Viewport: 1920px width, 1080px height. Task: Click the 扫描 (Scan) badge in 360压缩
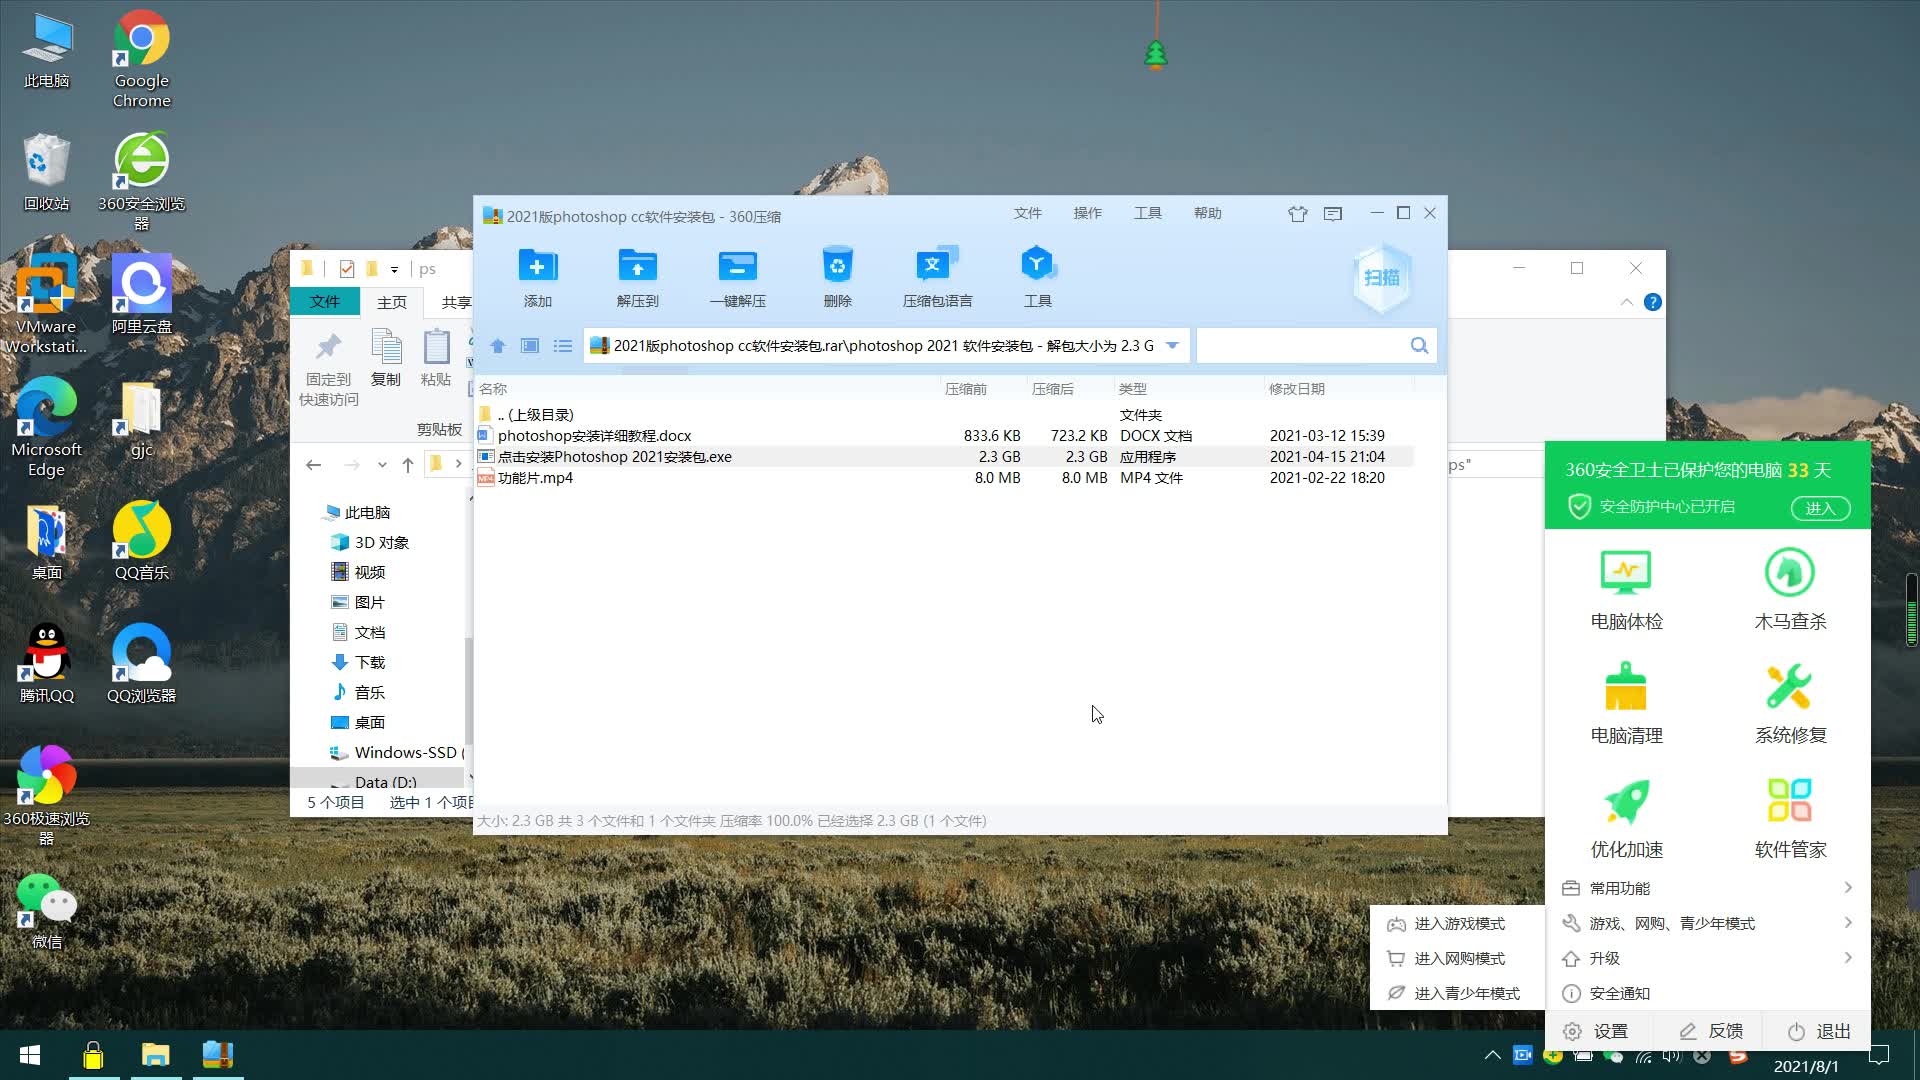(1381, 278)
